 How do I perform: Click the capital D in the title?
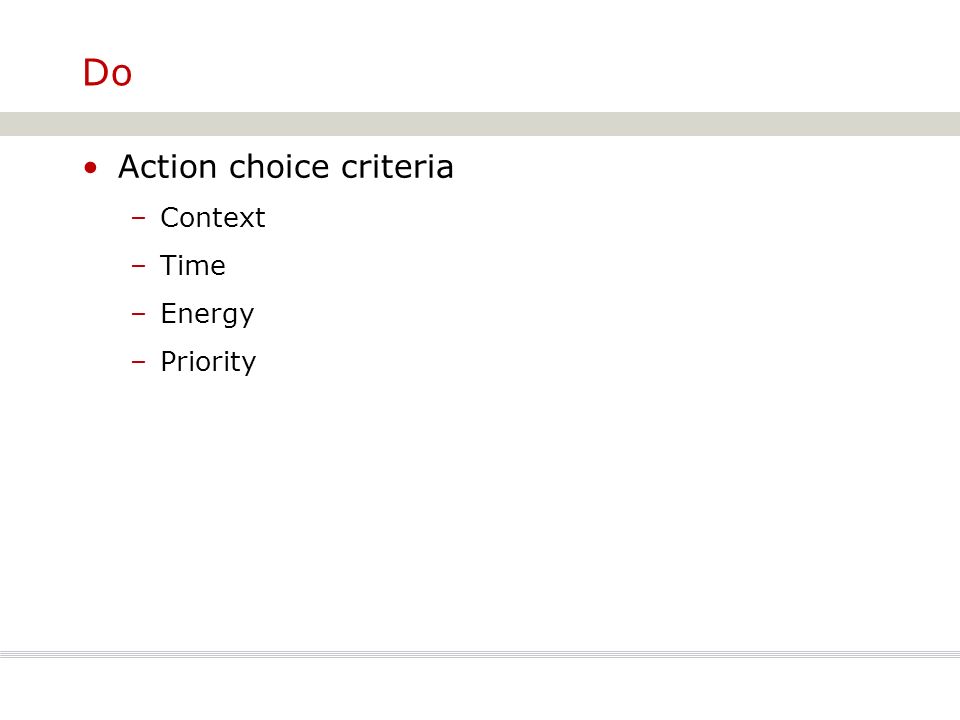click(96, 73)
